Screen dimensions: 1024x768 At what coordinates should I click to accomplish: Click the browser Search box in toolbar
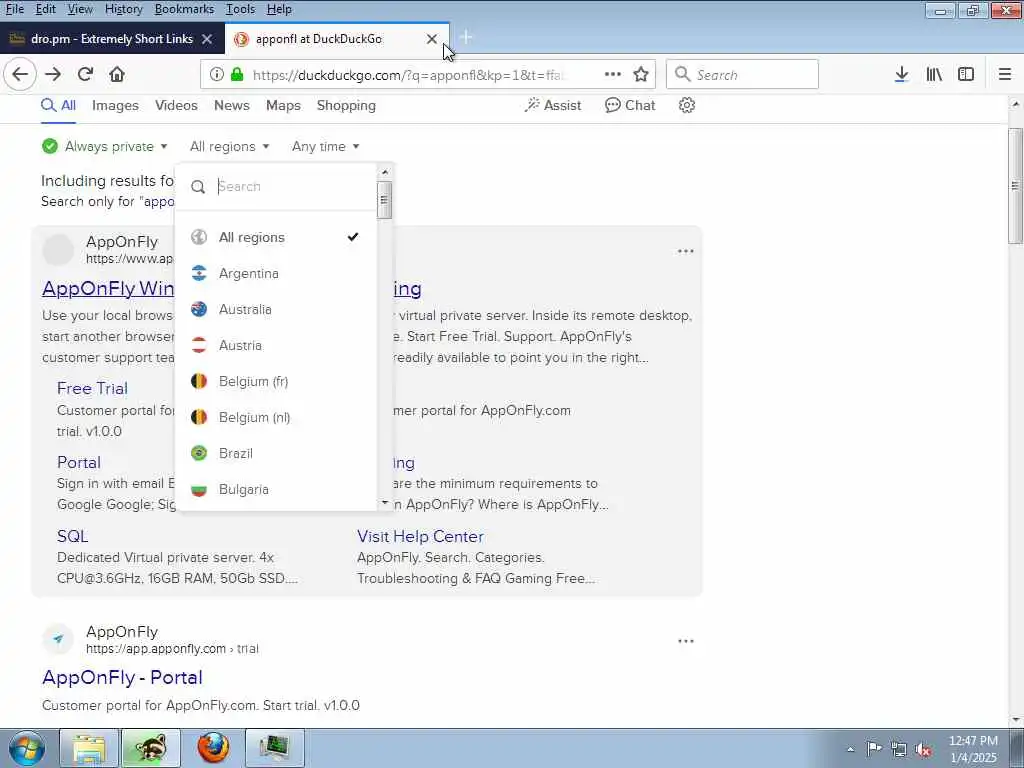742,74
